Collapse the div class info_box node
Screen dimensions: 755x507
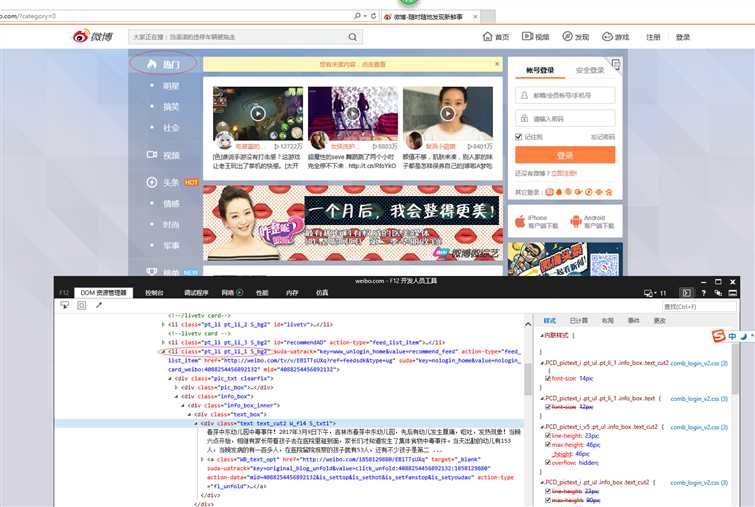point(176,396)
